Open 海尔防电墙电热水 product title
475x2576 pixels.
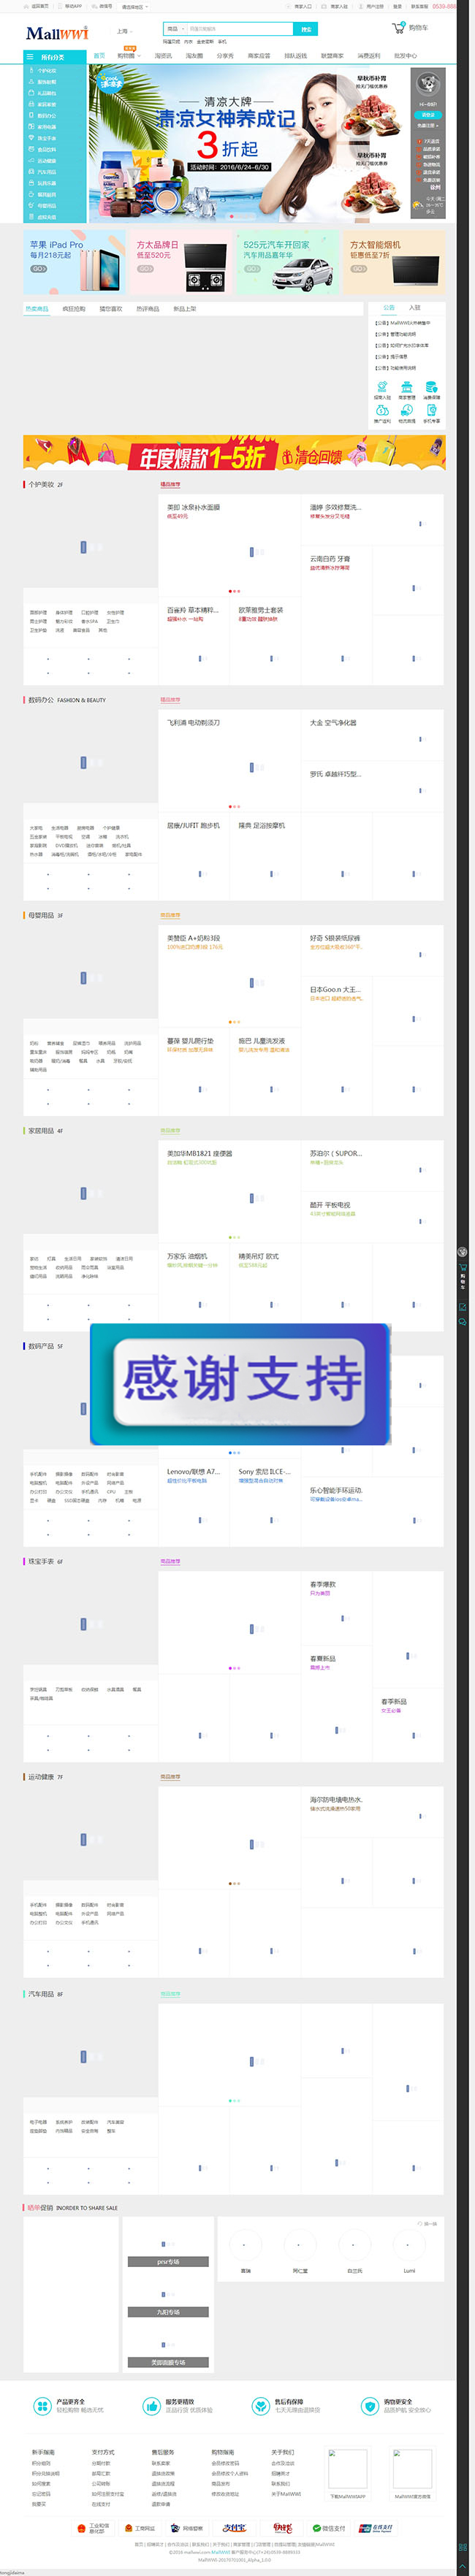336,1799
